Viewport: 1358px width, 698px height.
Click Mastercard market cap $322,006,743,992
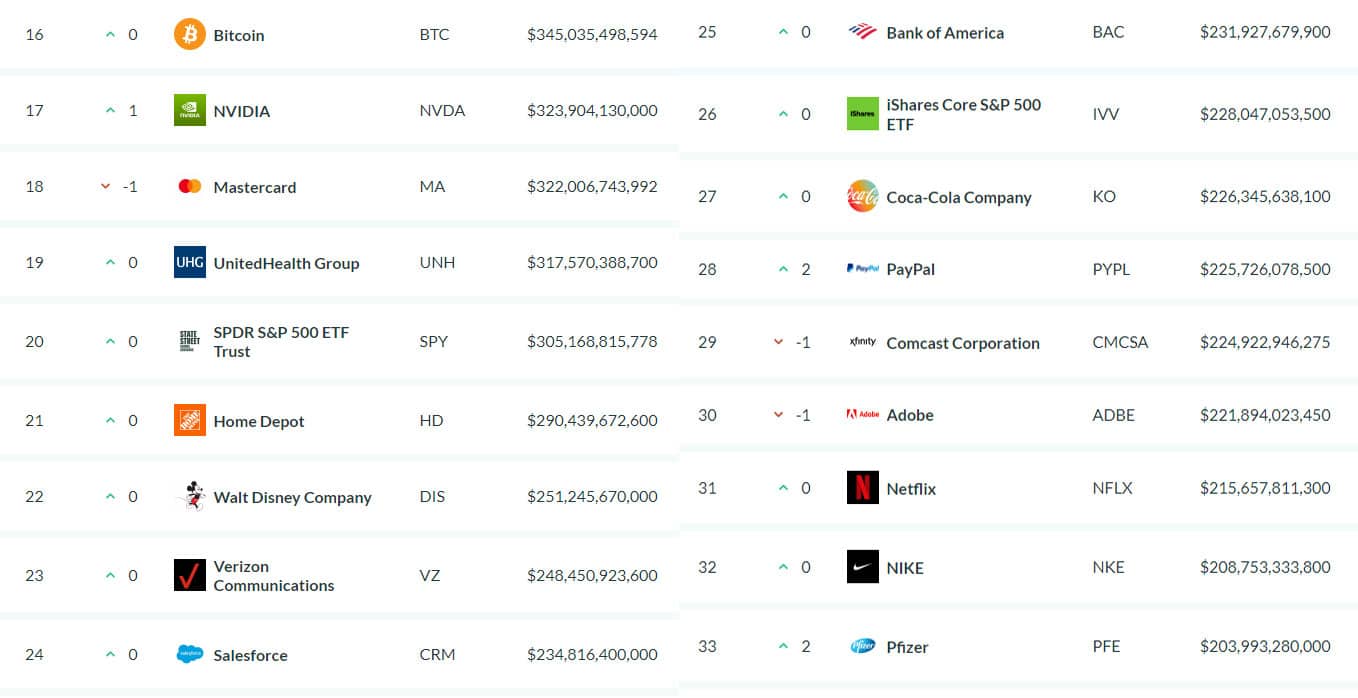click(x=592, y=186)
